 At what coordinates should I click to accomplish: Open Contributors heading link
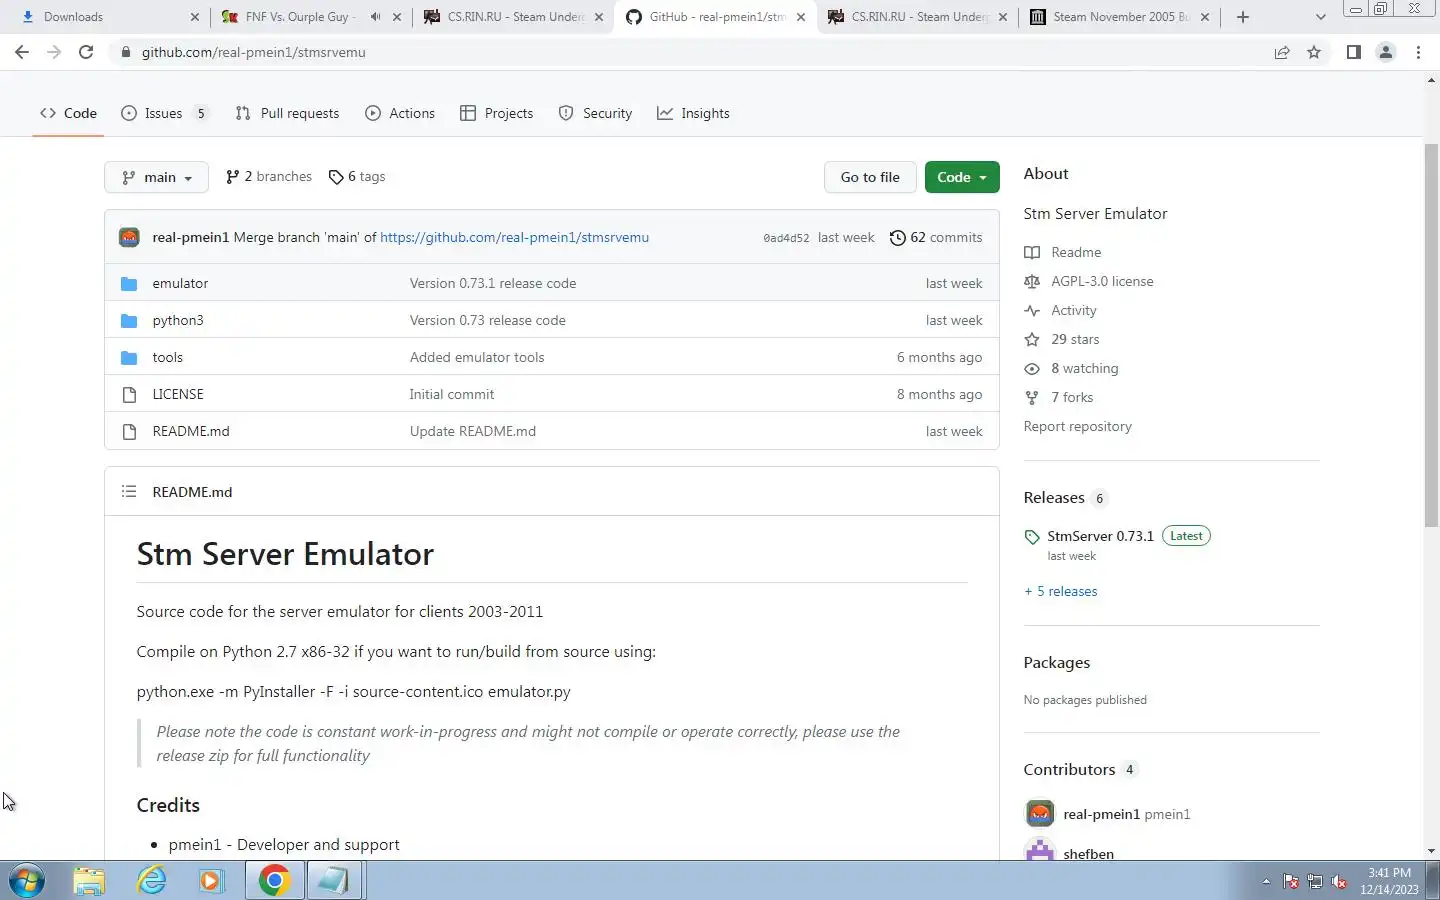click(1069, 769)
